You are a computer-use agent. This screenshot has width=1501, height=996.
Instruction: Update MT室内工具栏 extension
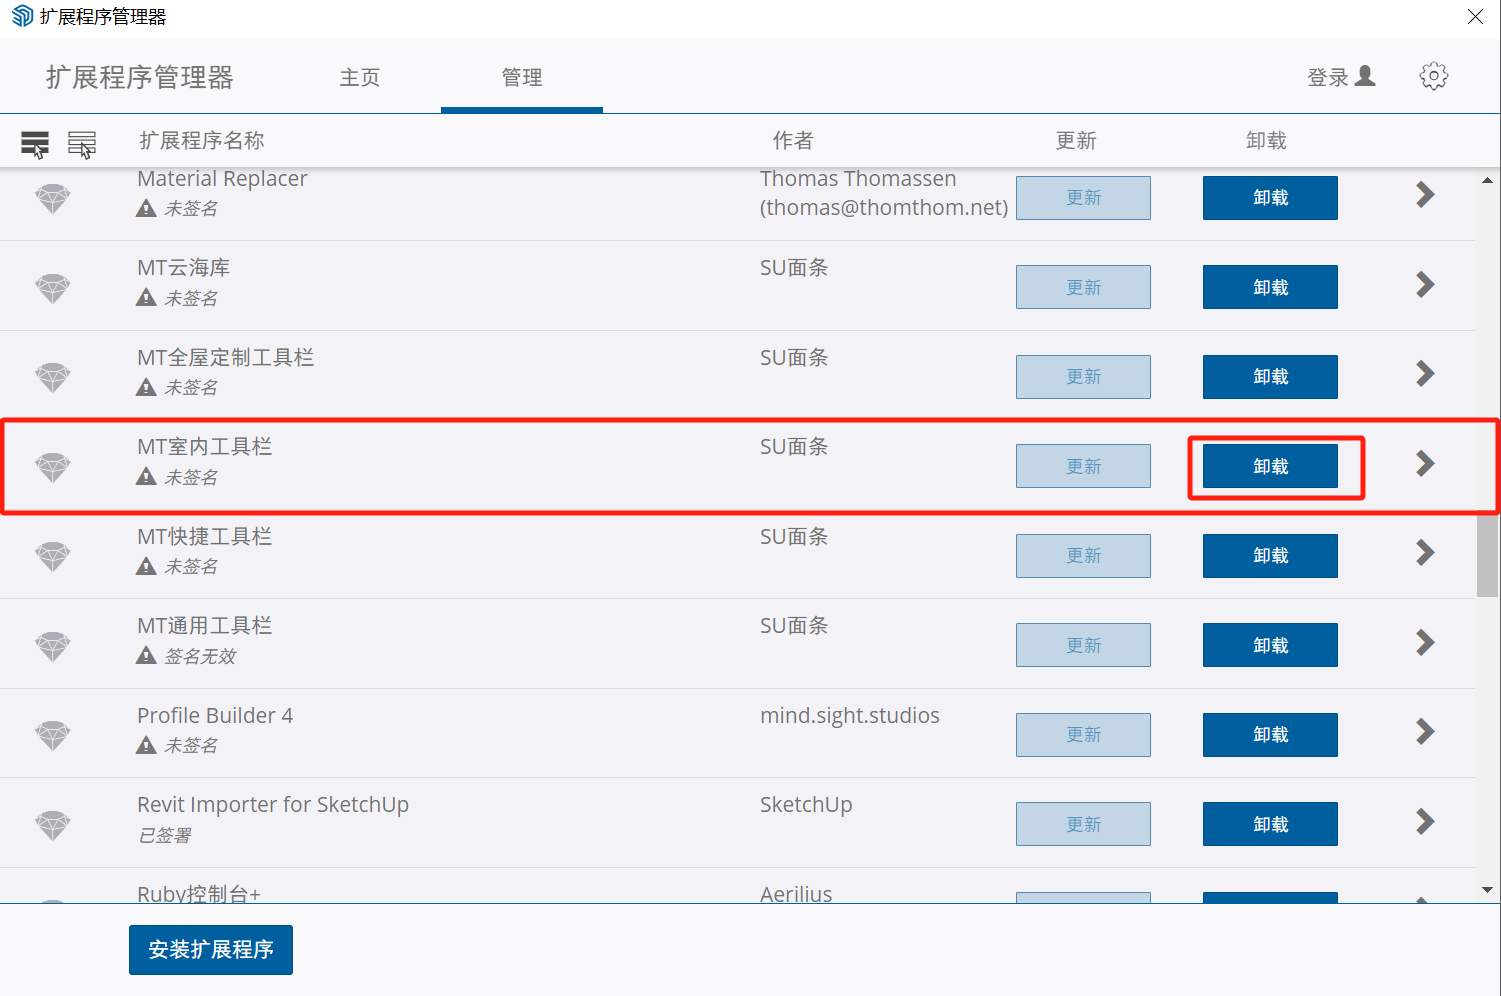pyautogui.click(x=1083, y=466)
